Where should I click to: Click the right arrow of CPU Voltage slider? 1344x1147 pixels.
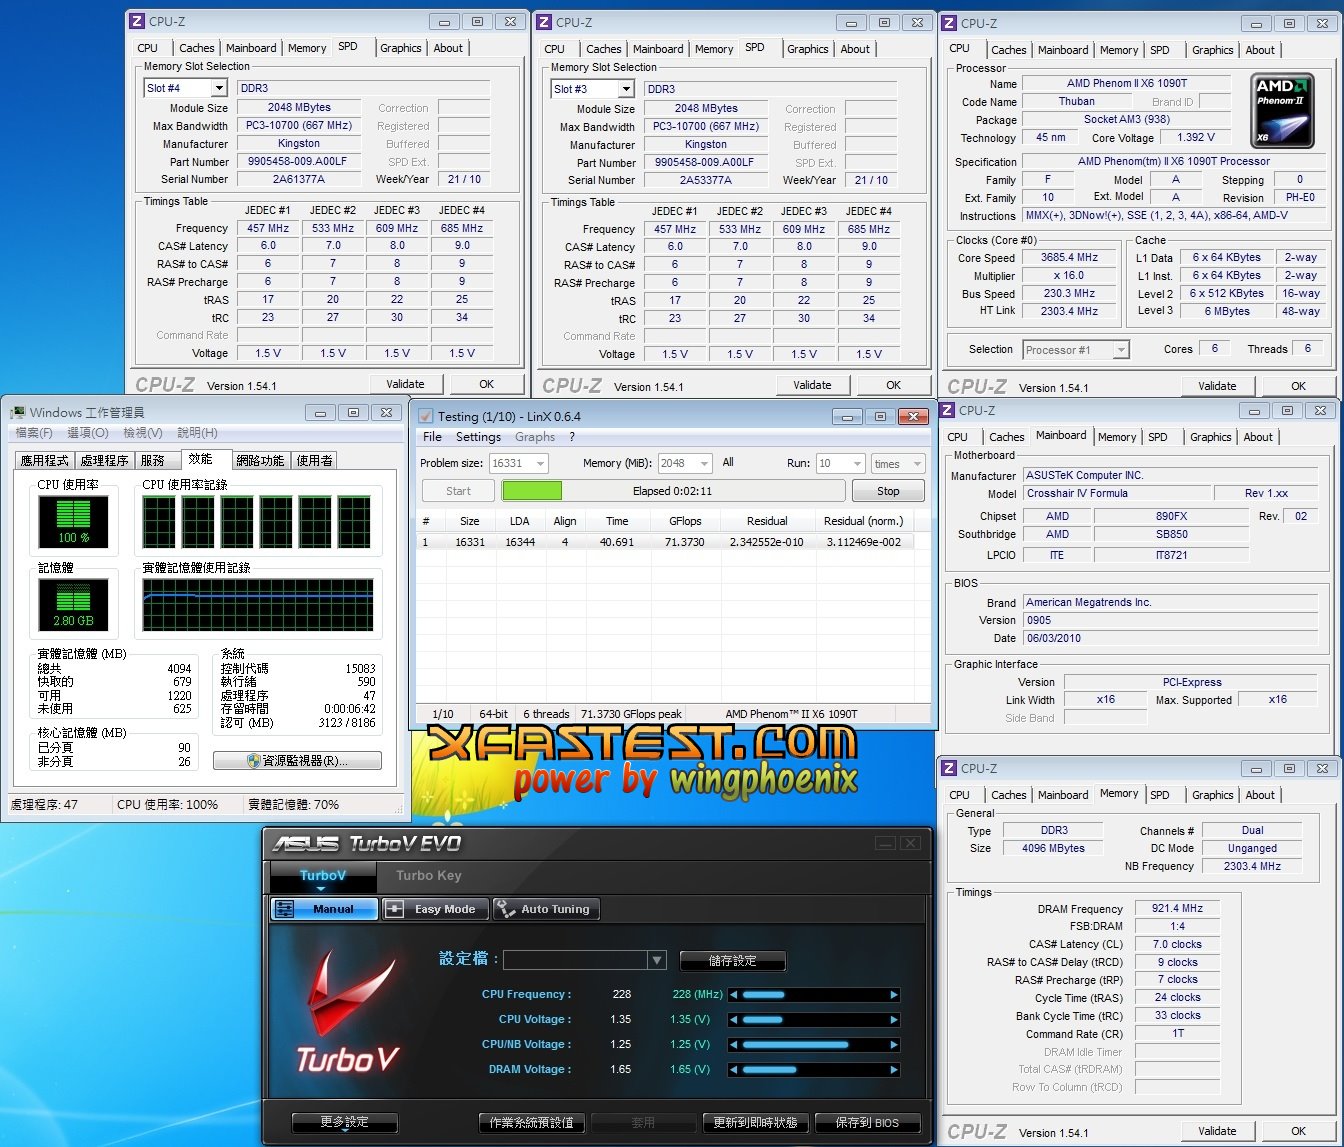pyautogui.click(x=894, y=1020)
